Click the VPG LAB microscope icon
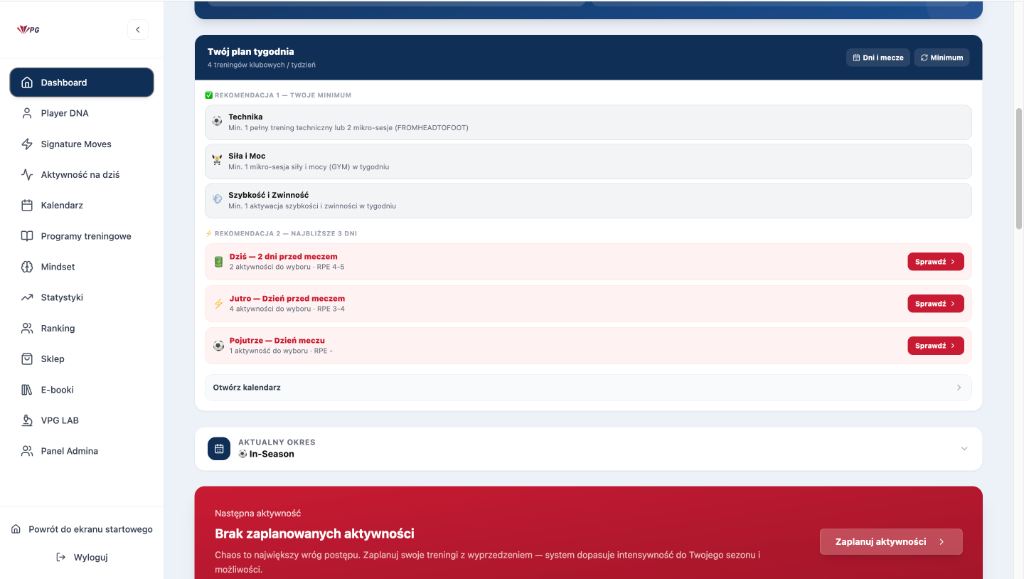The width and height of the screenshot is (1024, 579). coord(27,420)
